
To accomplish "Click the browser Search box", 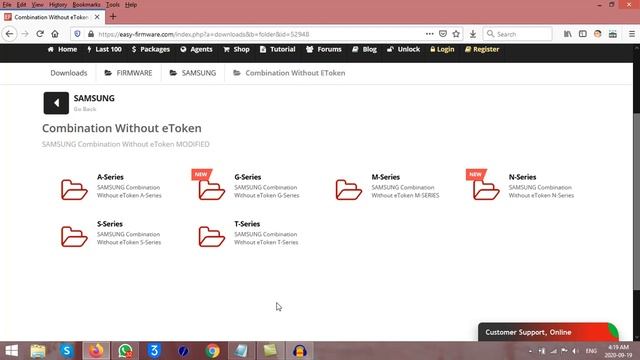I will (x=518, y=34).
